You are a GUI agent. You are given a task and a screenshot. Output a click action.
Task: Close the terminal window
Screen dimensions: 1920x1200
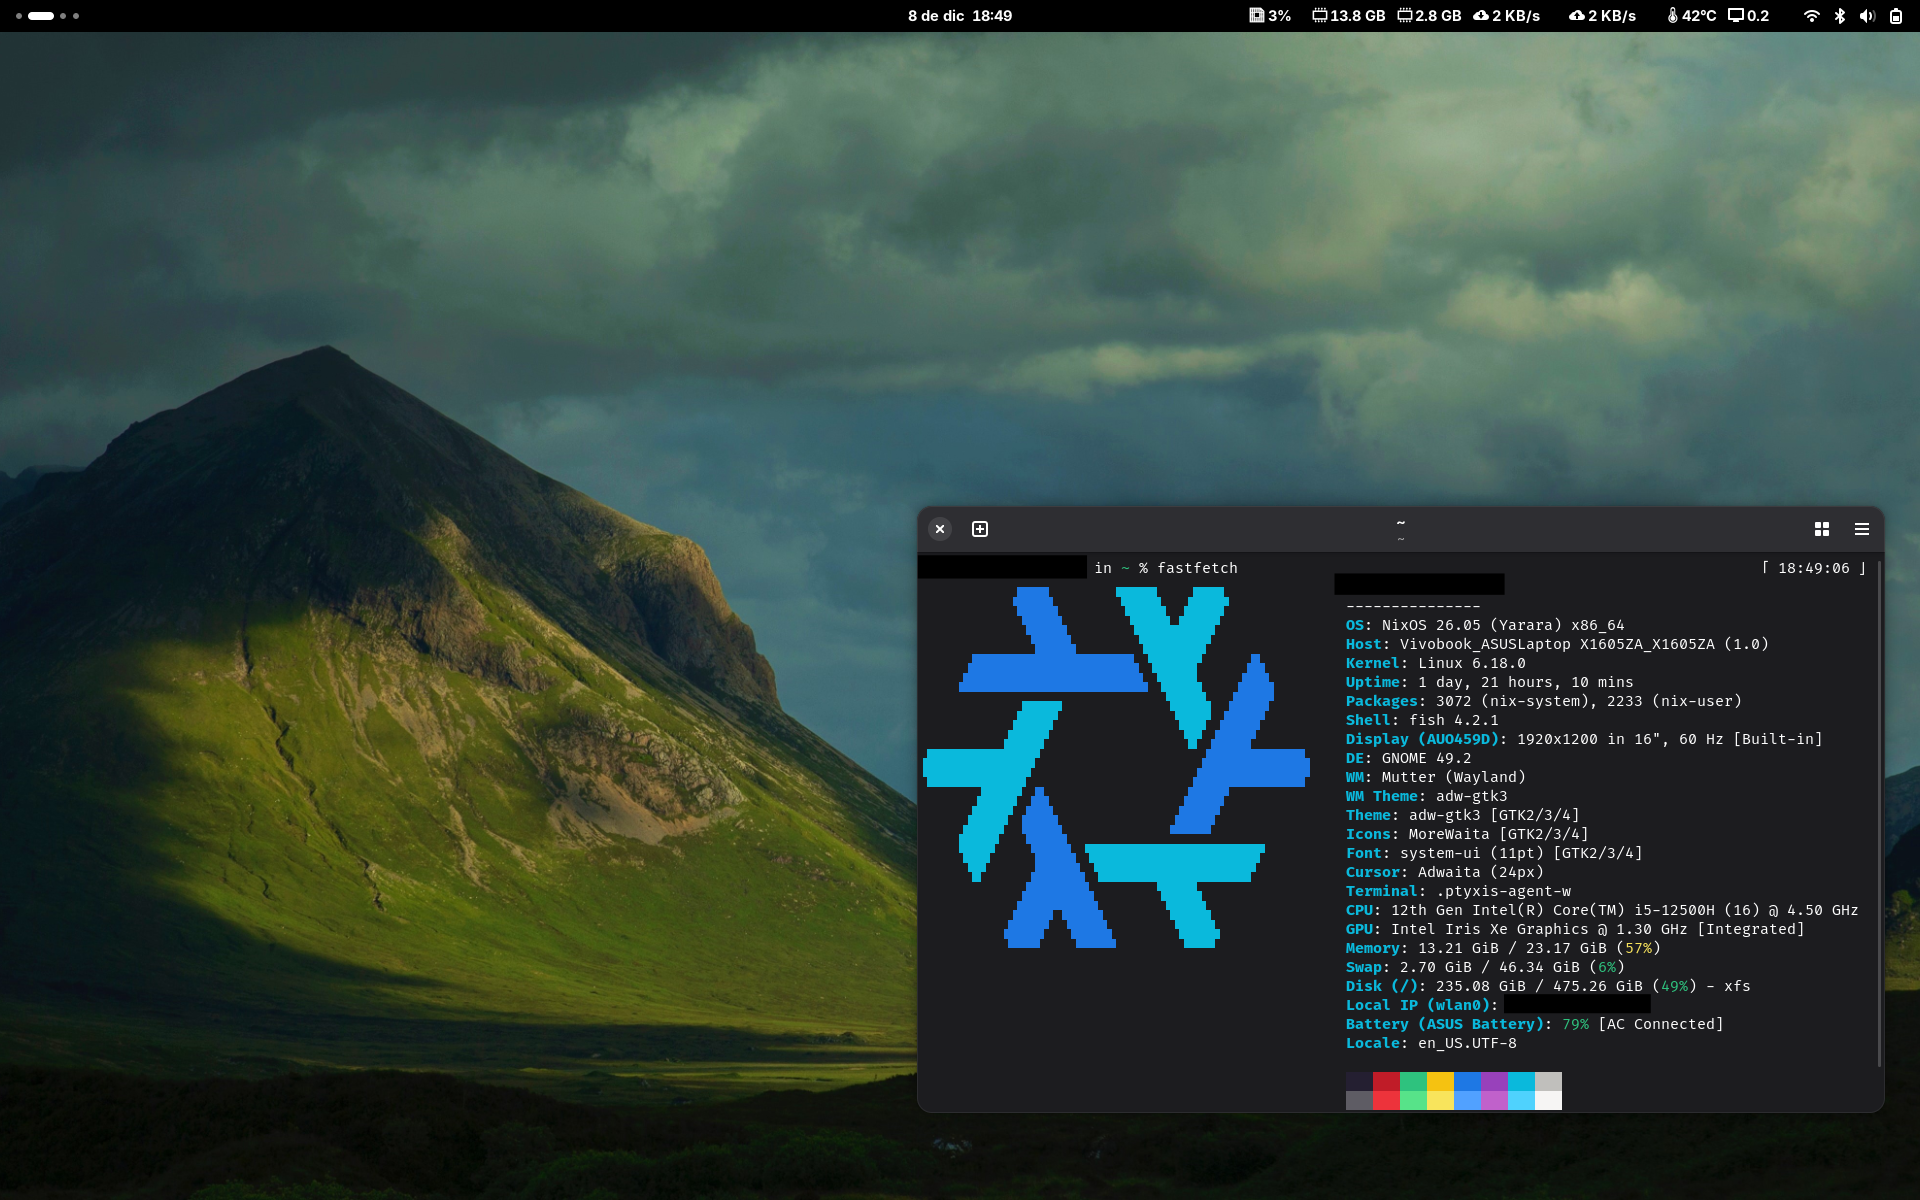[940, 529]
